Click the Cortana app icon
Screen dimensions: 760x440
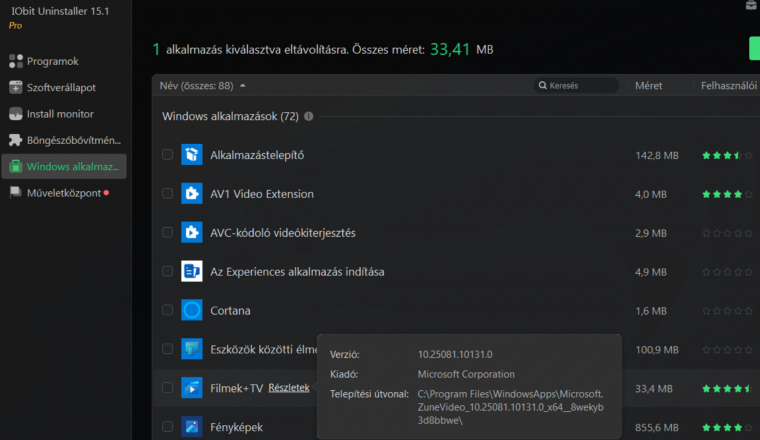pyautogui.click(x=192, y=310)
